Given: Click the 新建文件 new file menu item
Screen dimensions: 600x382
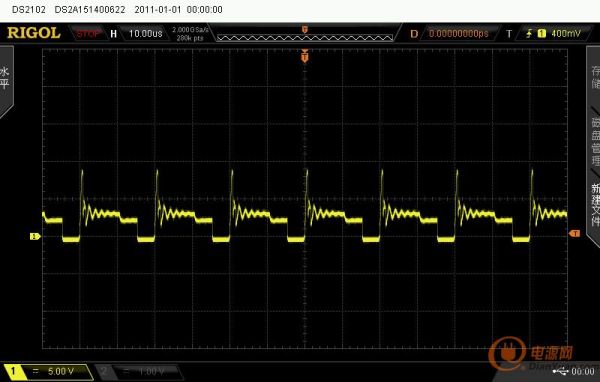Looking at the screenshot, I should [x=595, y=205].
